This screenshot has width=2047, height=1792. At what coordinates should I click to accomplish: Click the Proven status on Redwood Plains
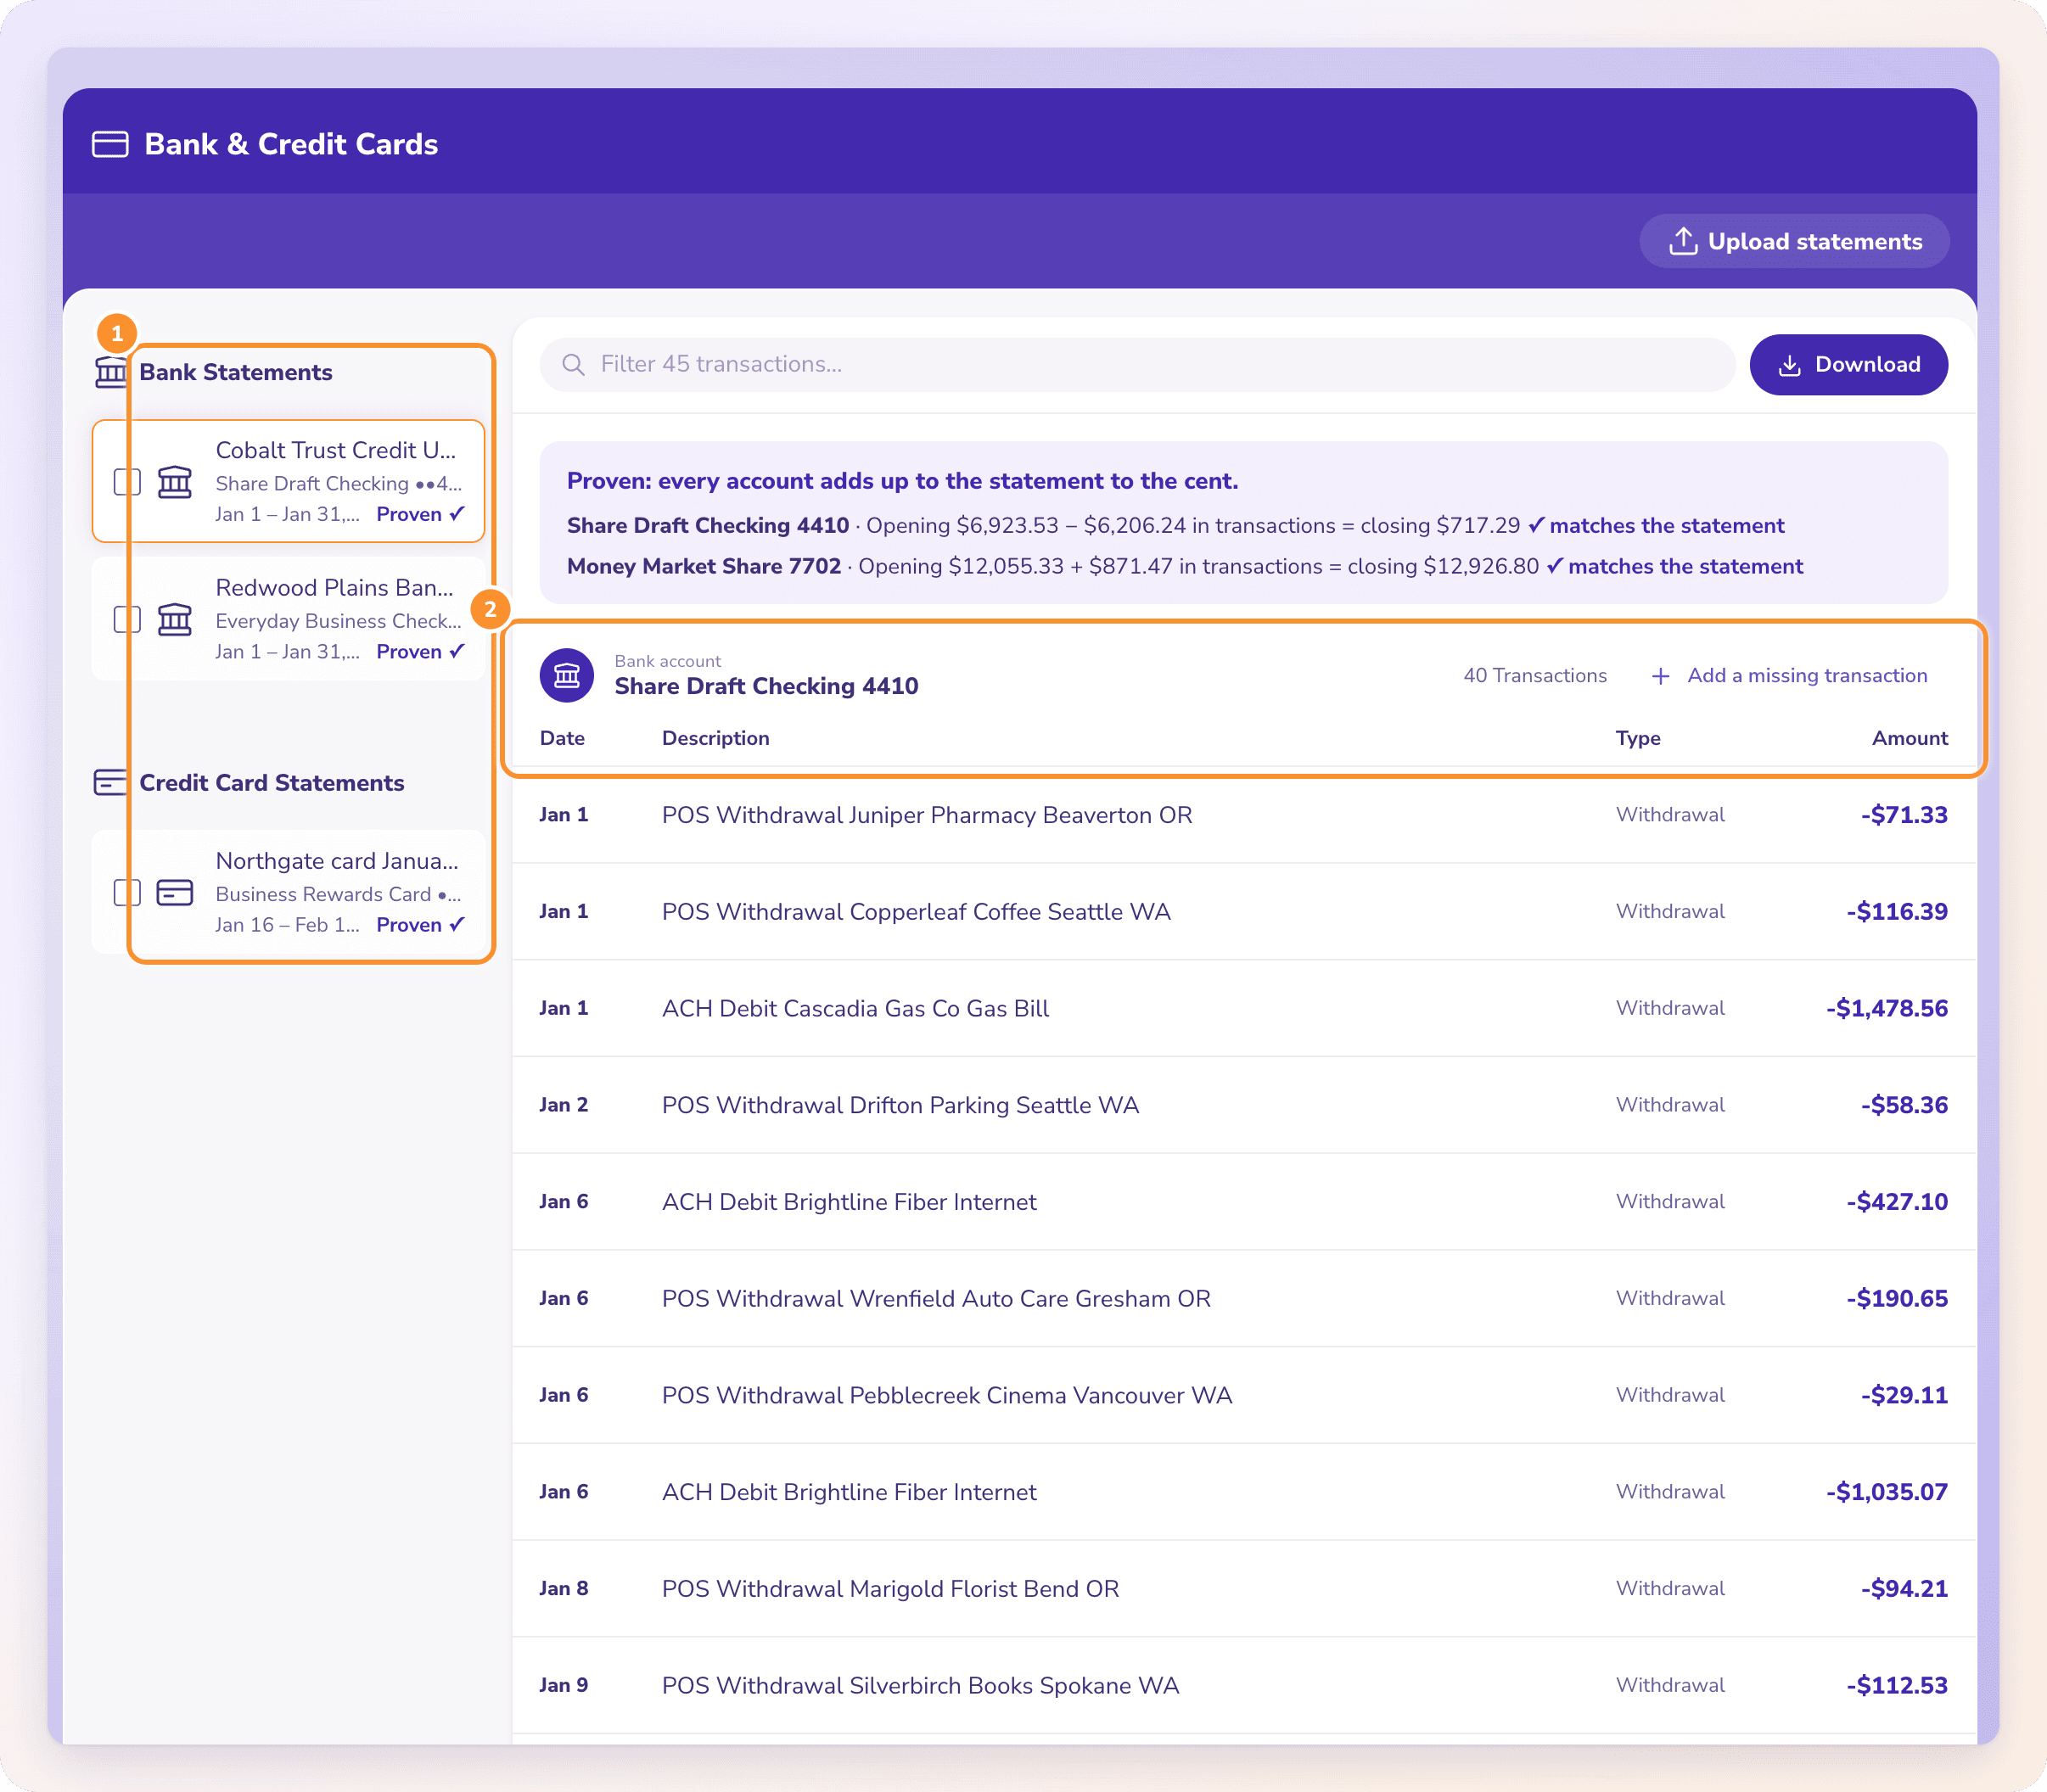click(420, 651)
